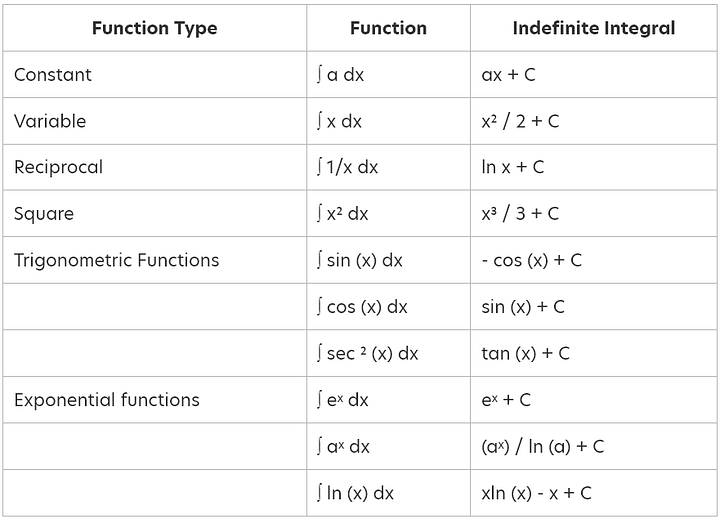Viewport: 720px width, 519px height.
Task: Click the ∫ sec ² (x) dx cell
Action: click(x=367, y=354)
